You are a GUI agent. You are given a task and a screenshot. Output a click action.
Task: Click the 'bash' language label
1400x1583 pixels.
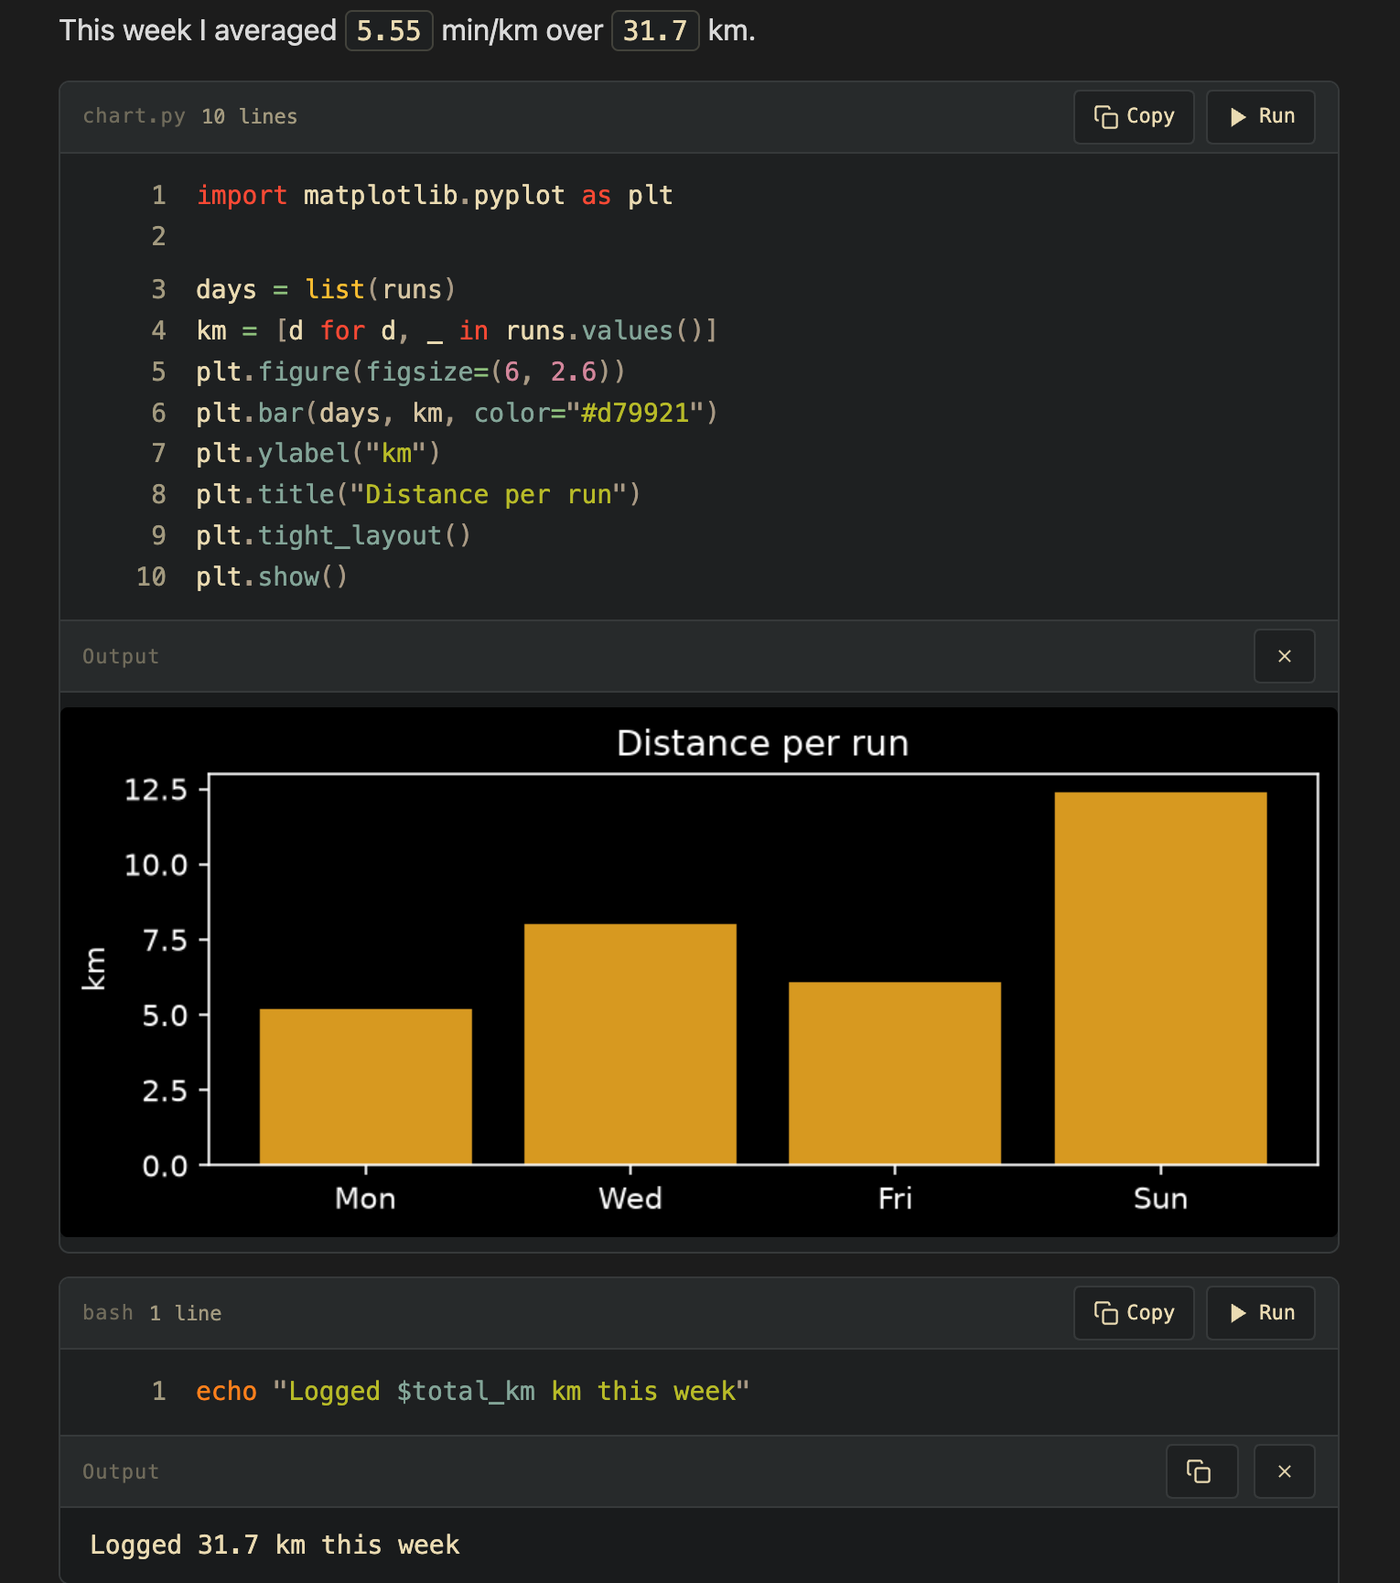tap(108, 1312)
